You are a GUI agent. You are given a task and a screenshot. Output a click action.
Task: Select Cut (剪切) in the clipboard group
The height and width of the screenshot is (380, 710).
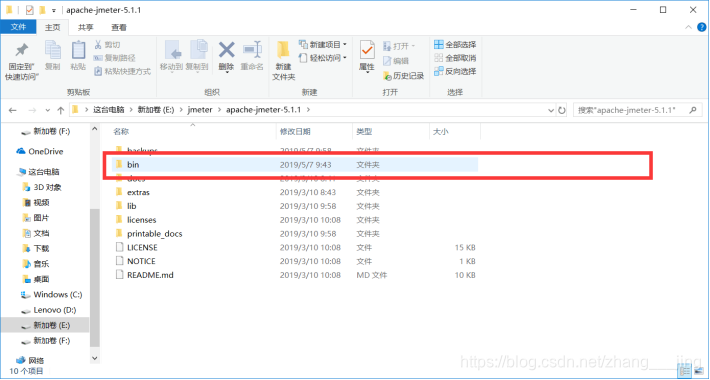107,45
